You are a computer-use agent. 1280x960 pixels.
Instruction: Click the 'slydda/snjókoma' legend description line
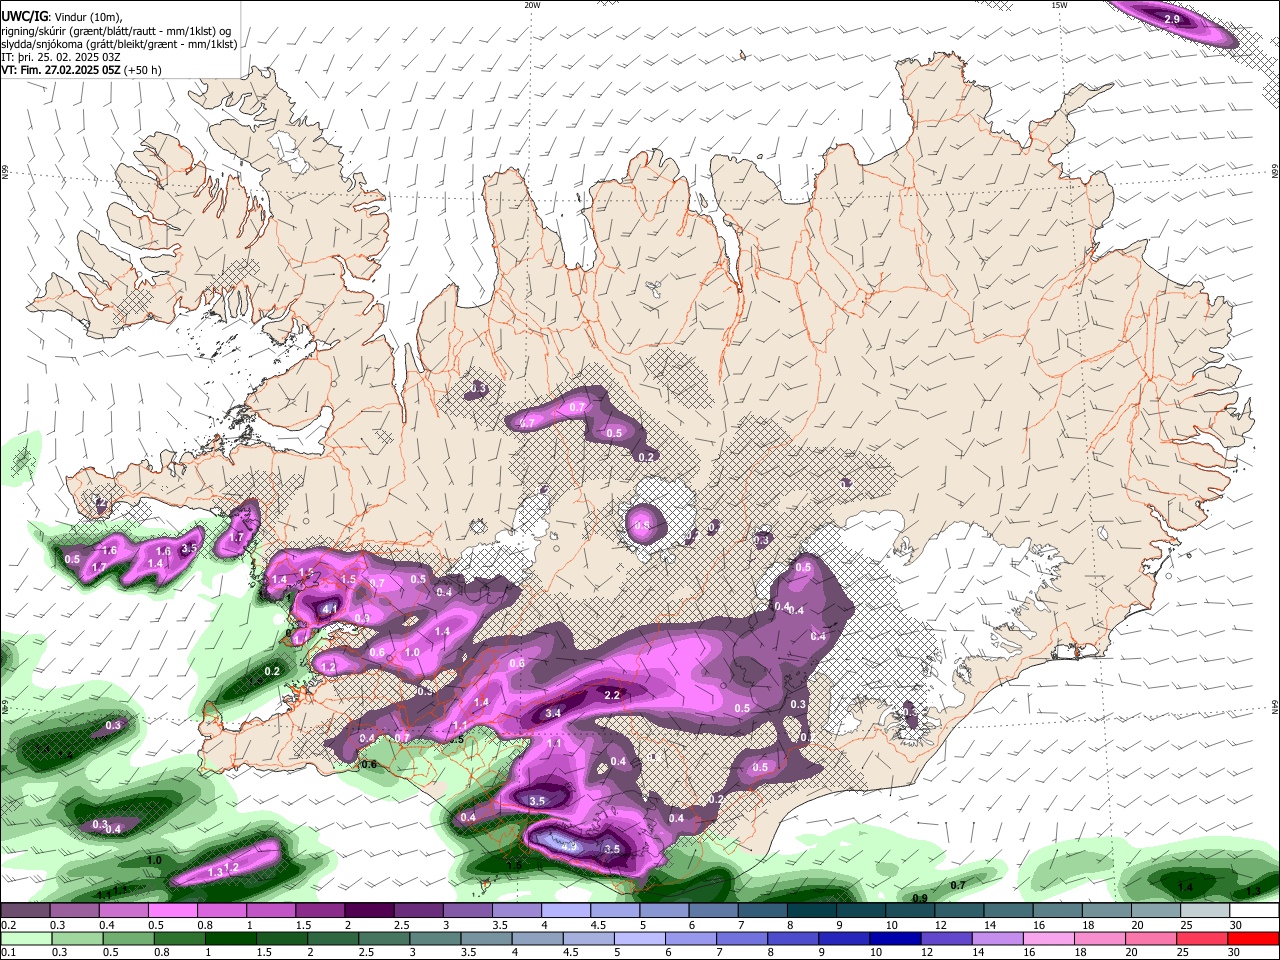coord(119,44)
